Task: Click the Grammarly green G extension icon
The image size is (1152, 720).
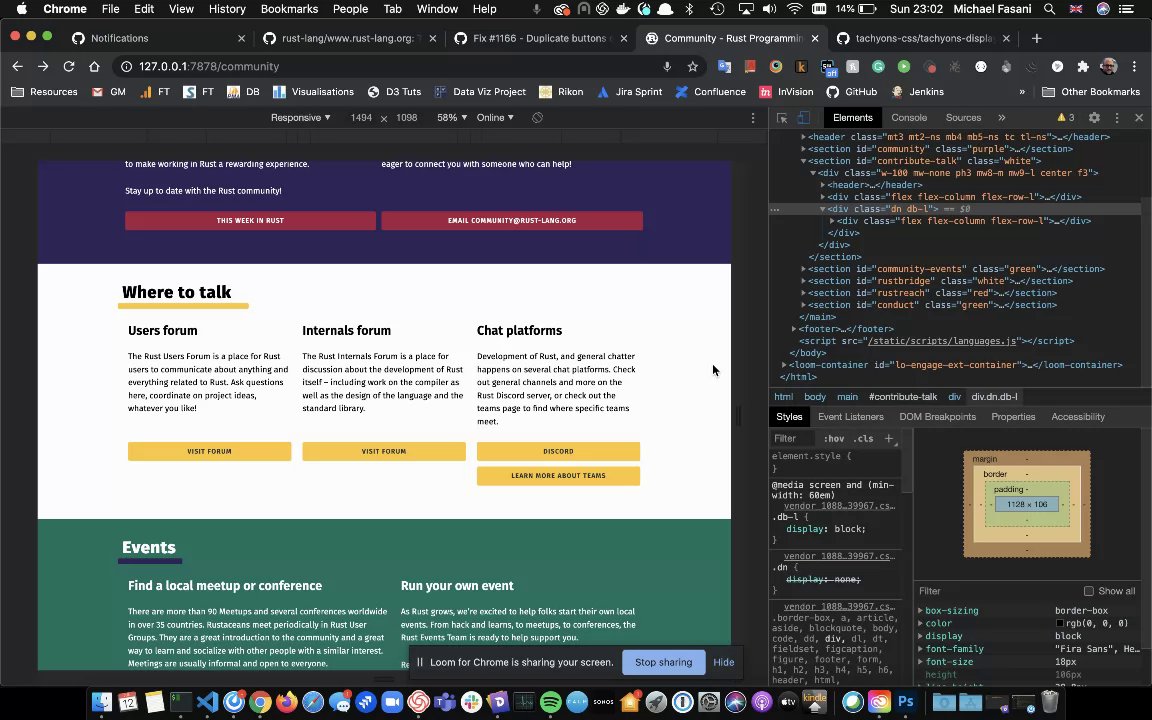Action: (x=878, y=66)
